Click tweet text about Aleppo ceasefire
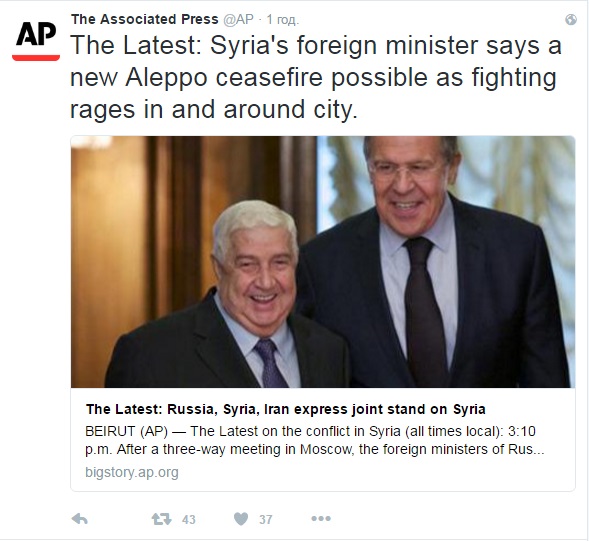The height and width of the screenshot is (541, 589). tap(316, 77)
